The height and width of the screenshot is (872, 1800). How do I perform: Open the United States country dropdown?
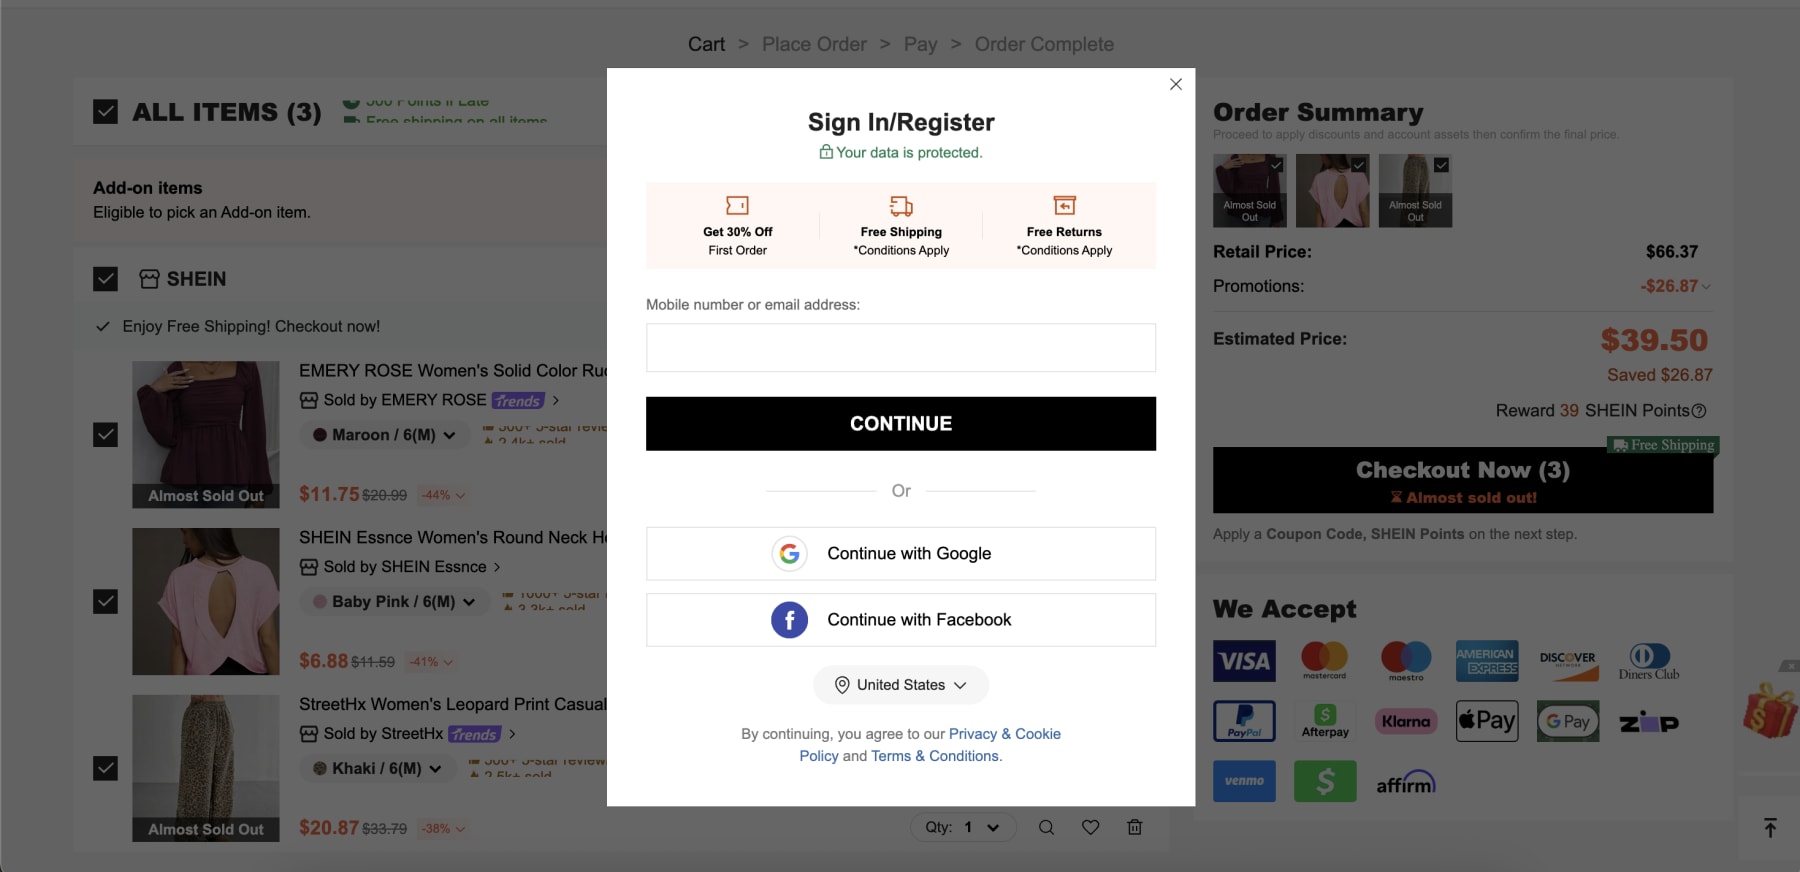coord(901,685)
